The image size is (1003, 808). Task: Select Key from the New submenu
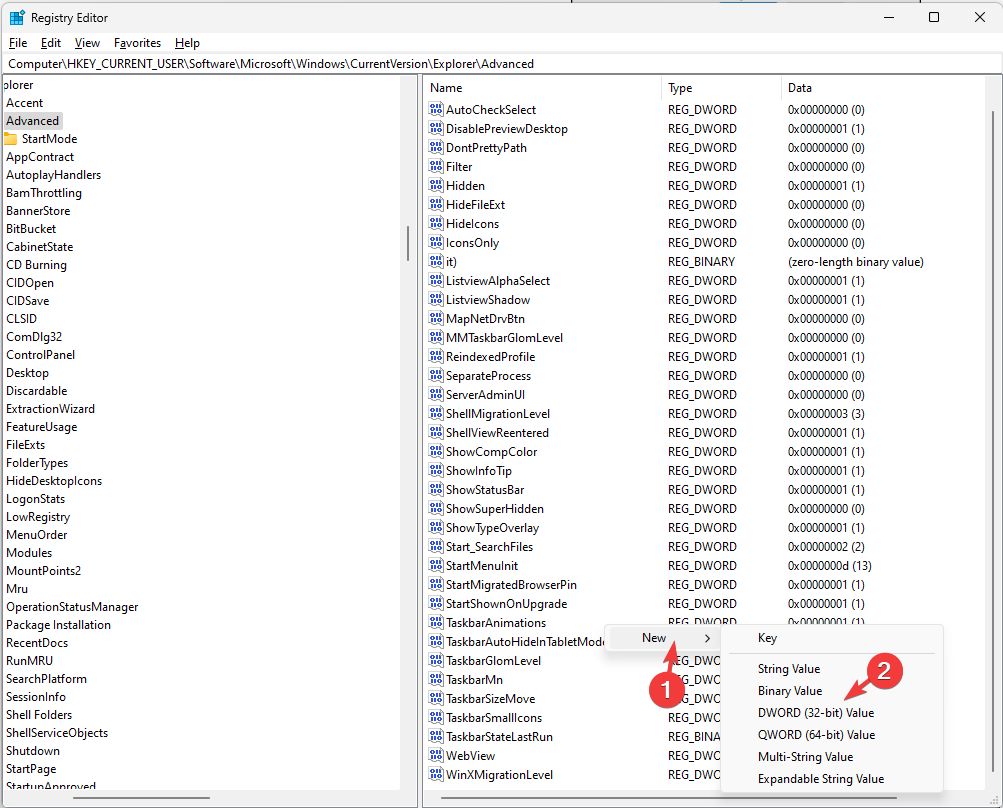coord(767,638)
